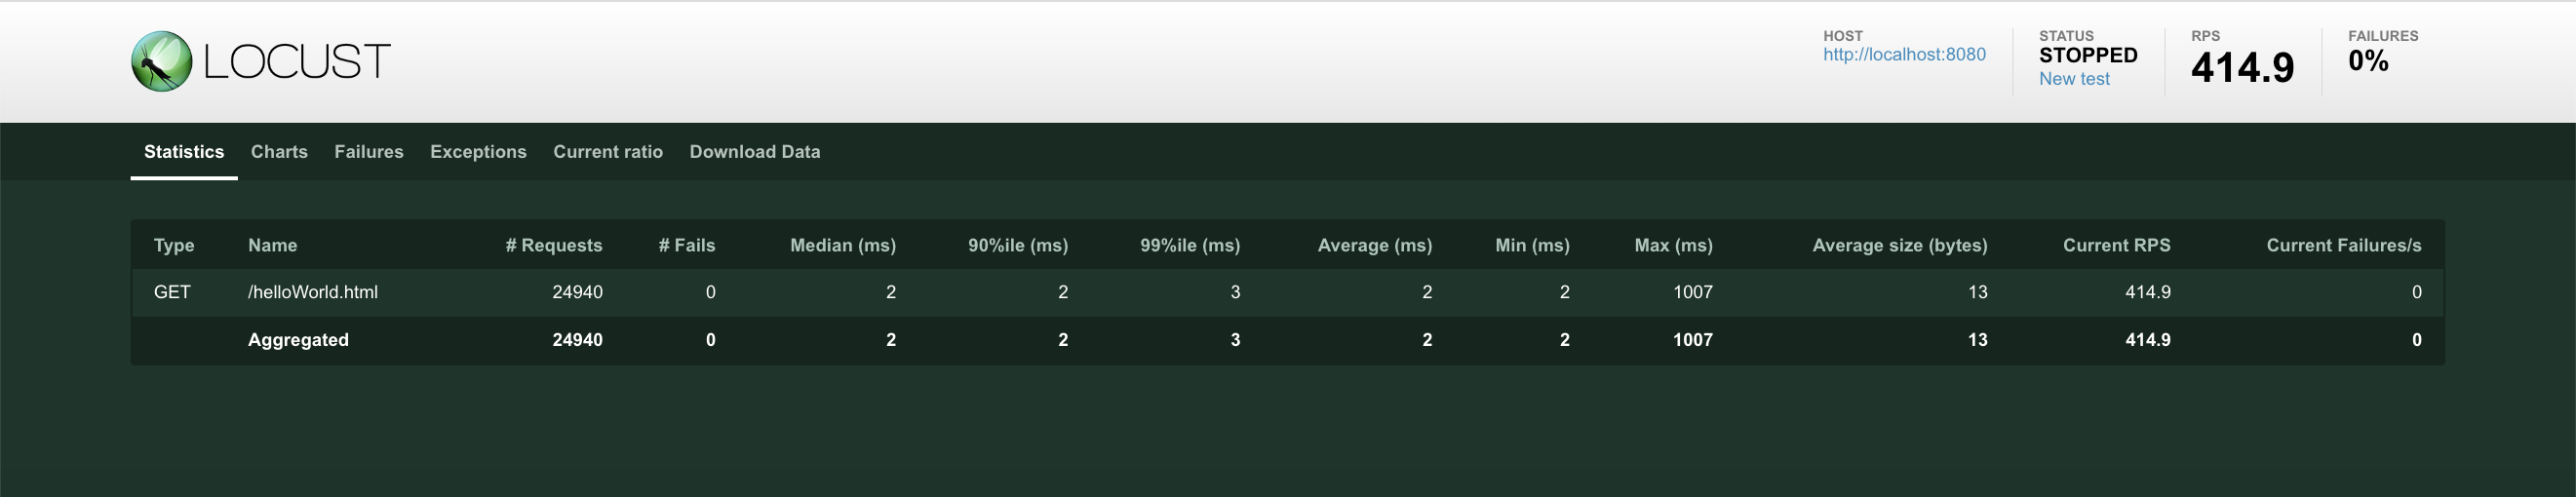Open the Statistics tab
This screenshot has height=497, width=2576.
tap(184, 152)
